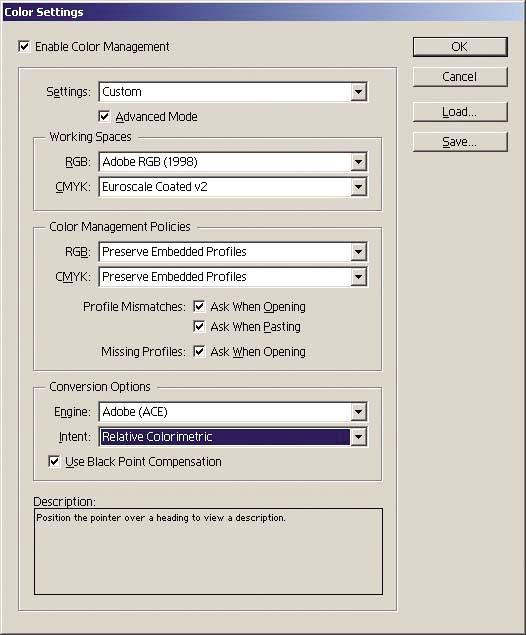This screenshot has width=526, height=635.
Task: Select the Relative Colorimetric intent field
Action: (x=225, y=437)
